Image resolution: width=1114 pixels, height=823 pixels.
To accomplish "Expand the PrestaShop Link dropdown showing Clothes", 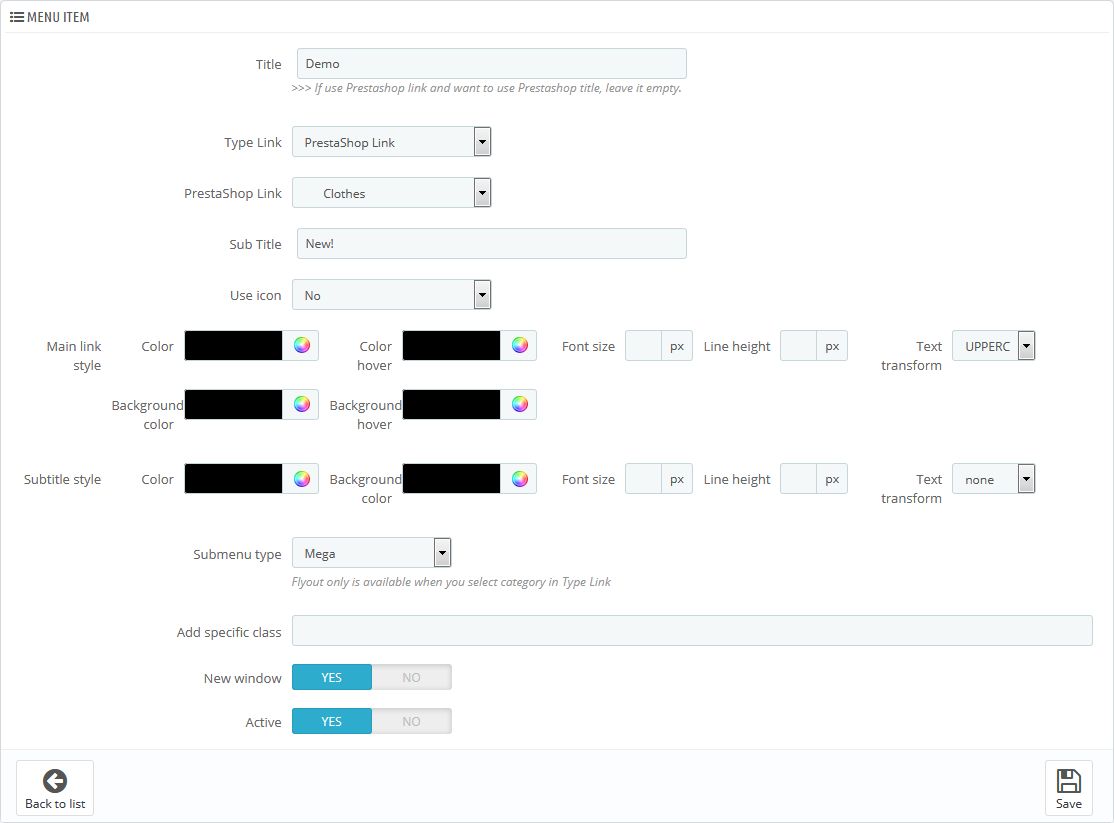I will point(391,193).
